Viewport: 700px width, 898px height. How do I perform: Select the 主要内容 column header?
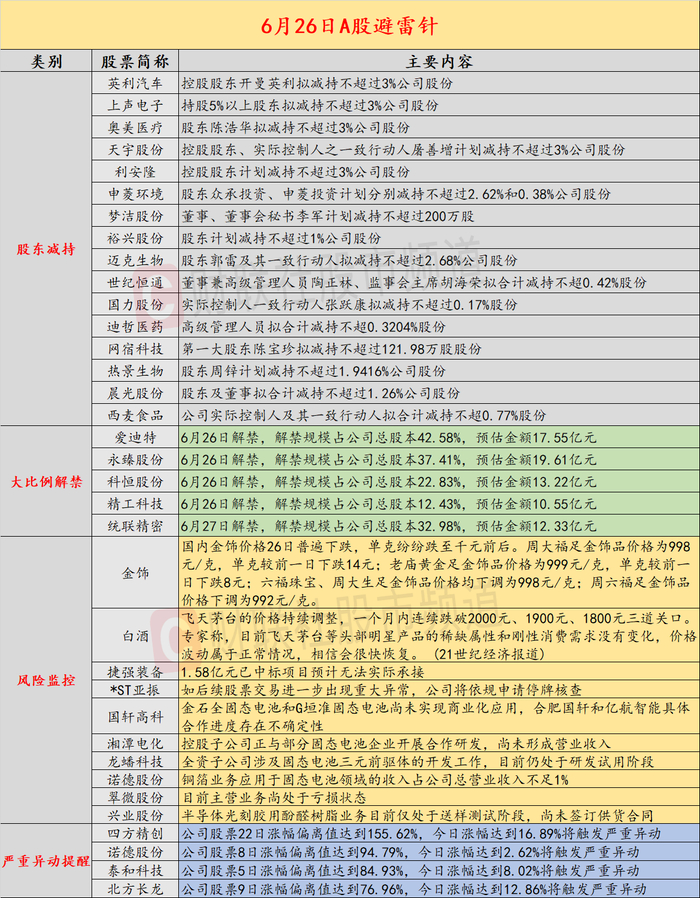tap(439, 61)
